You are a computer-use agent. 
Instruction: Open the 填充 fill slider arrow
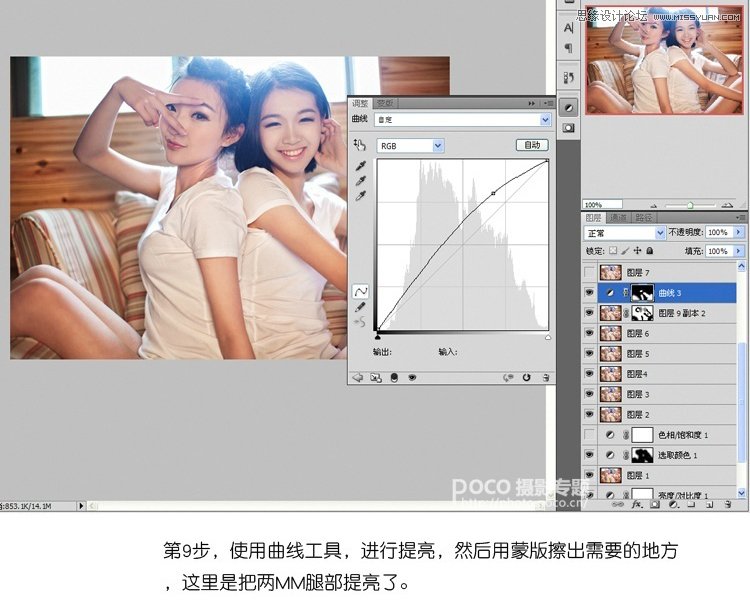pyautogui.click(x=739, y=251)
